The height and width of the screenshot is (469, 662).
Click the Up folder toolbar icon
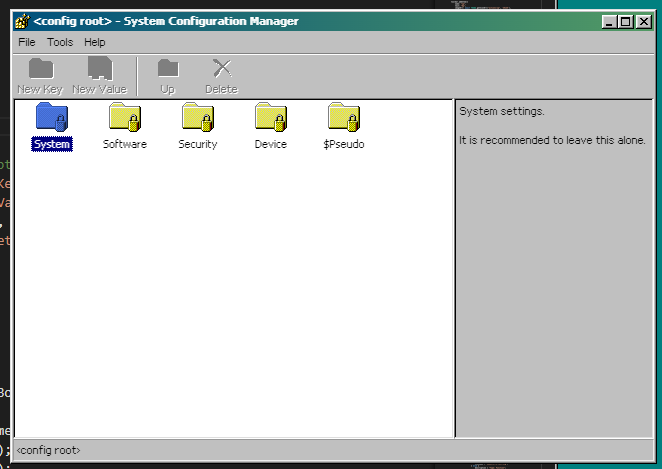pyautogui.click(x=168, y=68)
